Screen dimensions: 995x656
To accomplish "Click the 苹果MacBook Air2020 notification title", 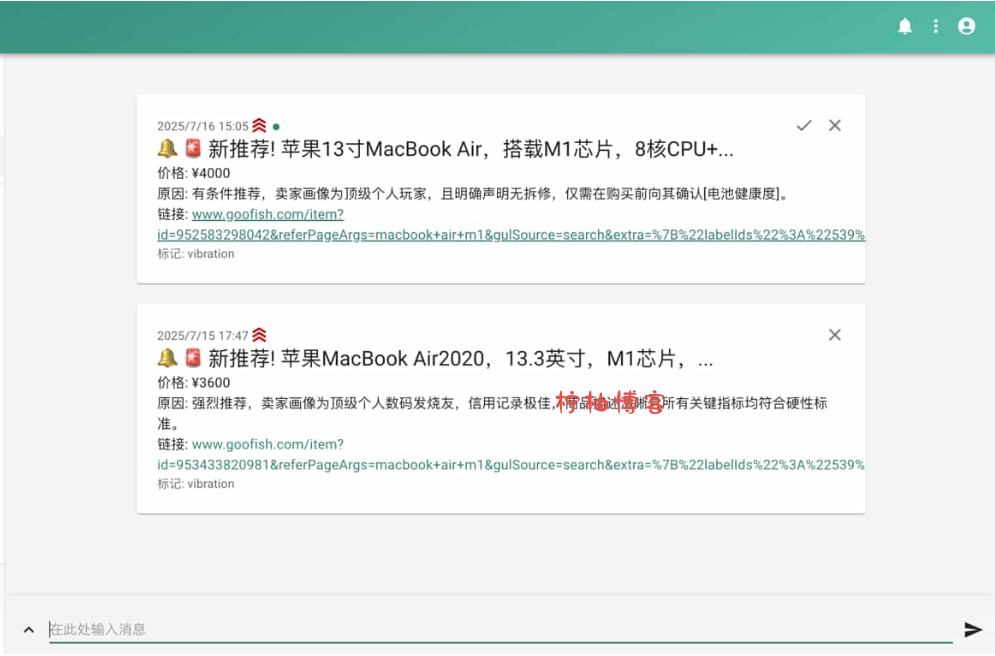I will [460, 359].
